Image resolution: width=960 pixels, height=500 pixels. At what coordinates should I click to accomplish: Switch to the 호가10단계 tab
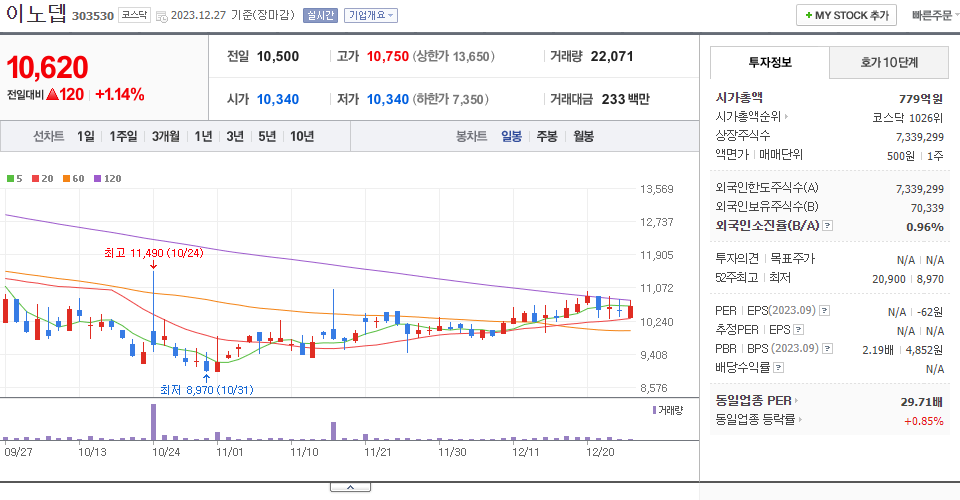pos(889,62)
